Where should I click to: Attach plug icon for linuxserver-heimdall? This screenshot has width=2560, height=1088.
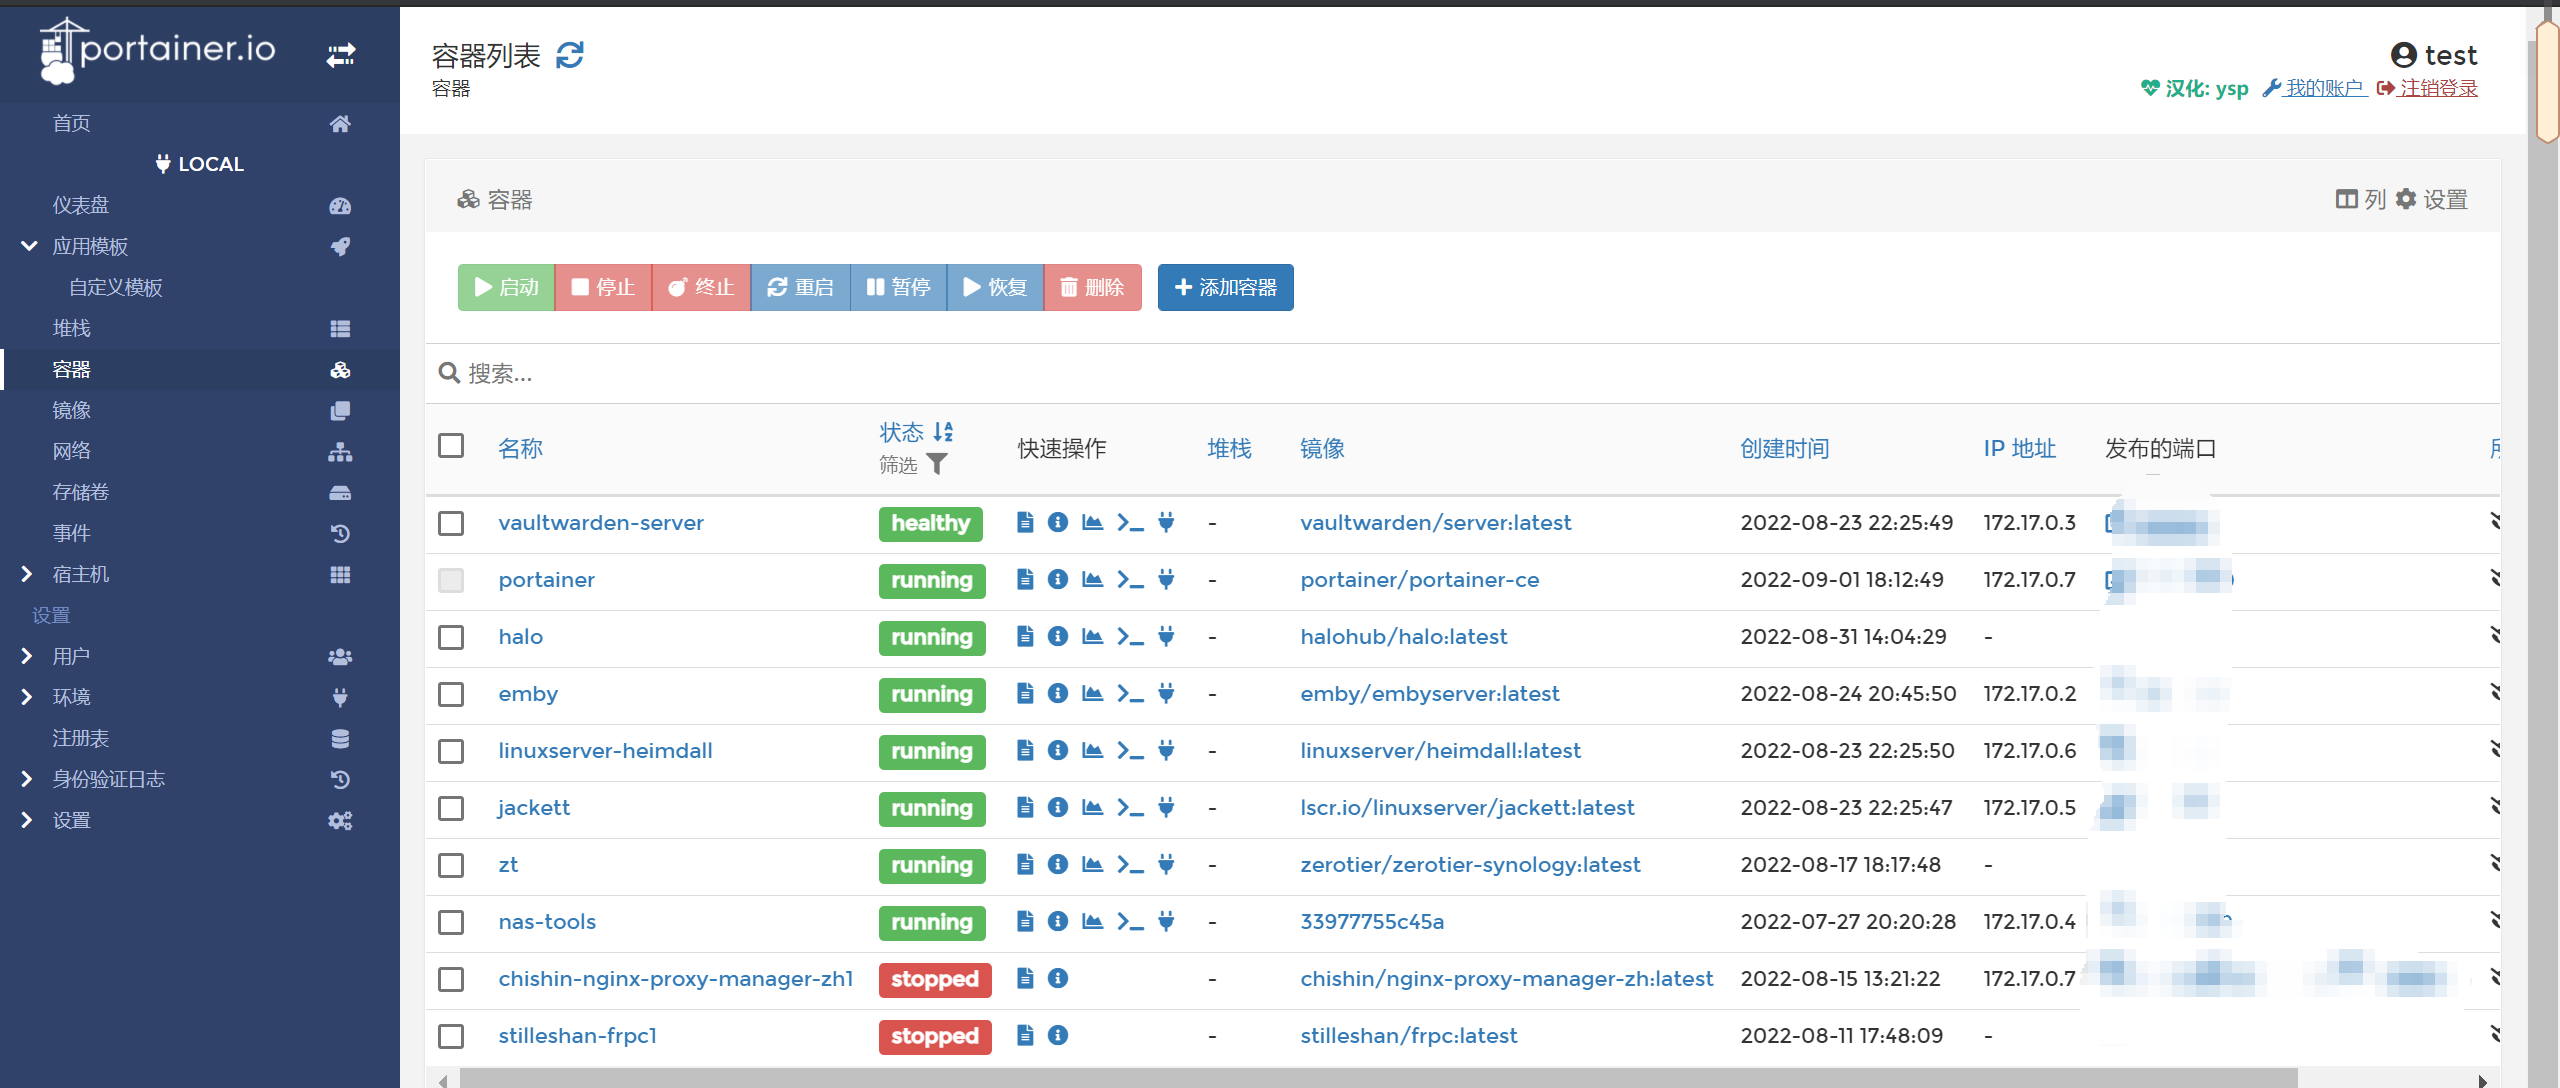(1166, 750)
